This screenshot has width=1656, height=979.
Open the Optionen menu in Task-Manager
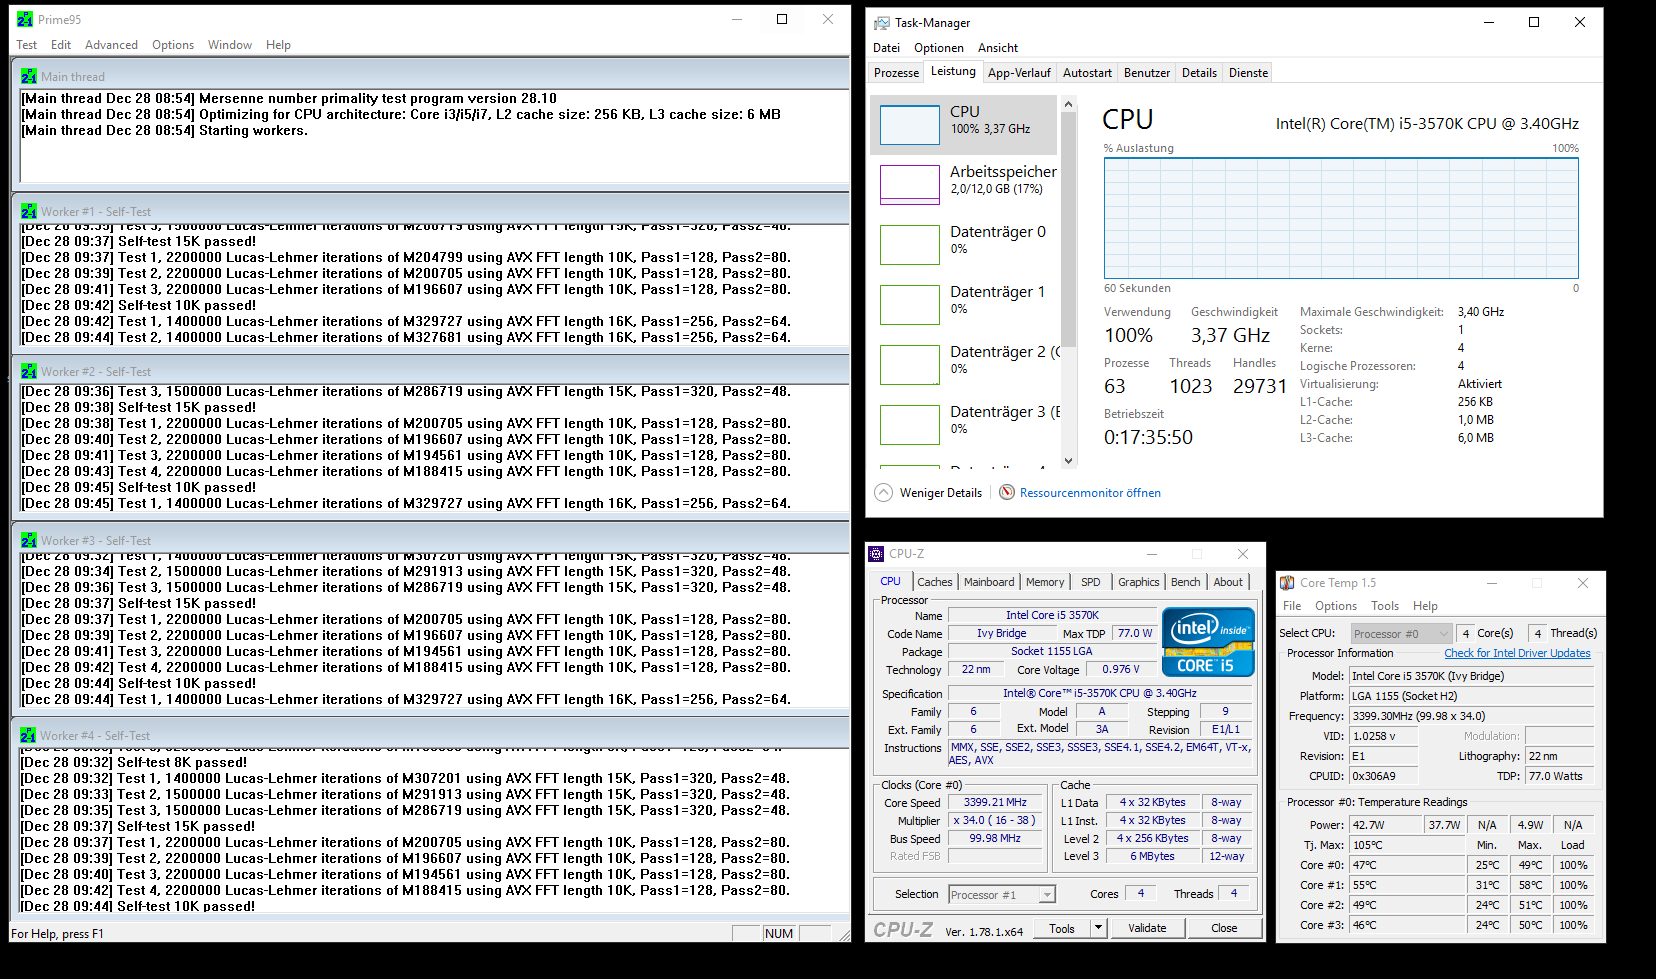[939, 48]
